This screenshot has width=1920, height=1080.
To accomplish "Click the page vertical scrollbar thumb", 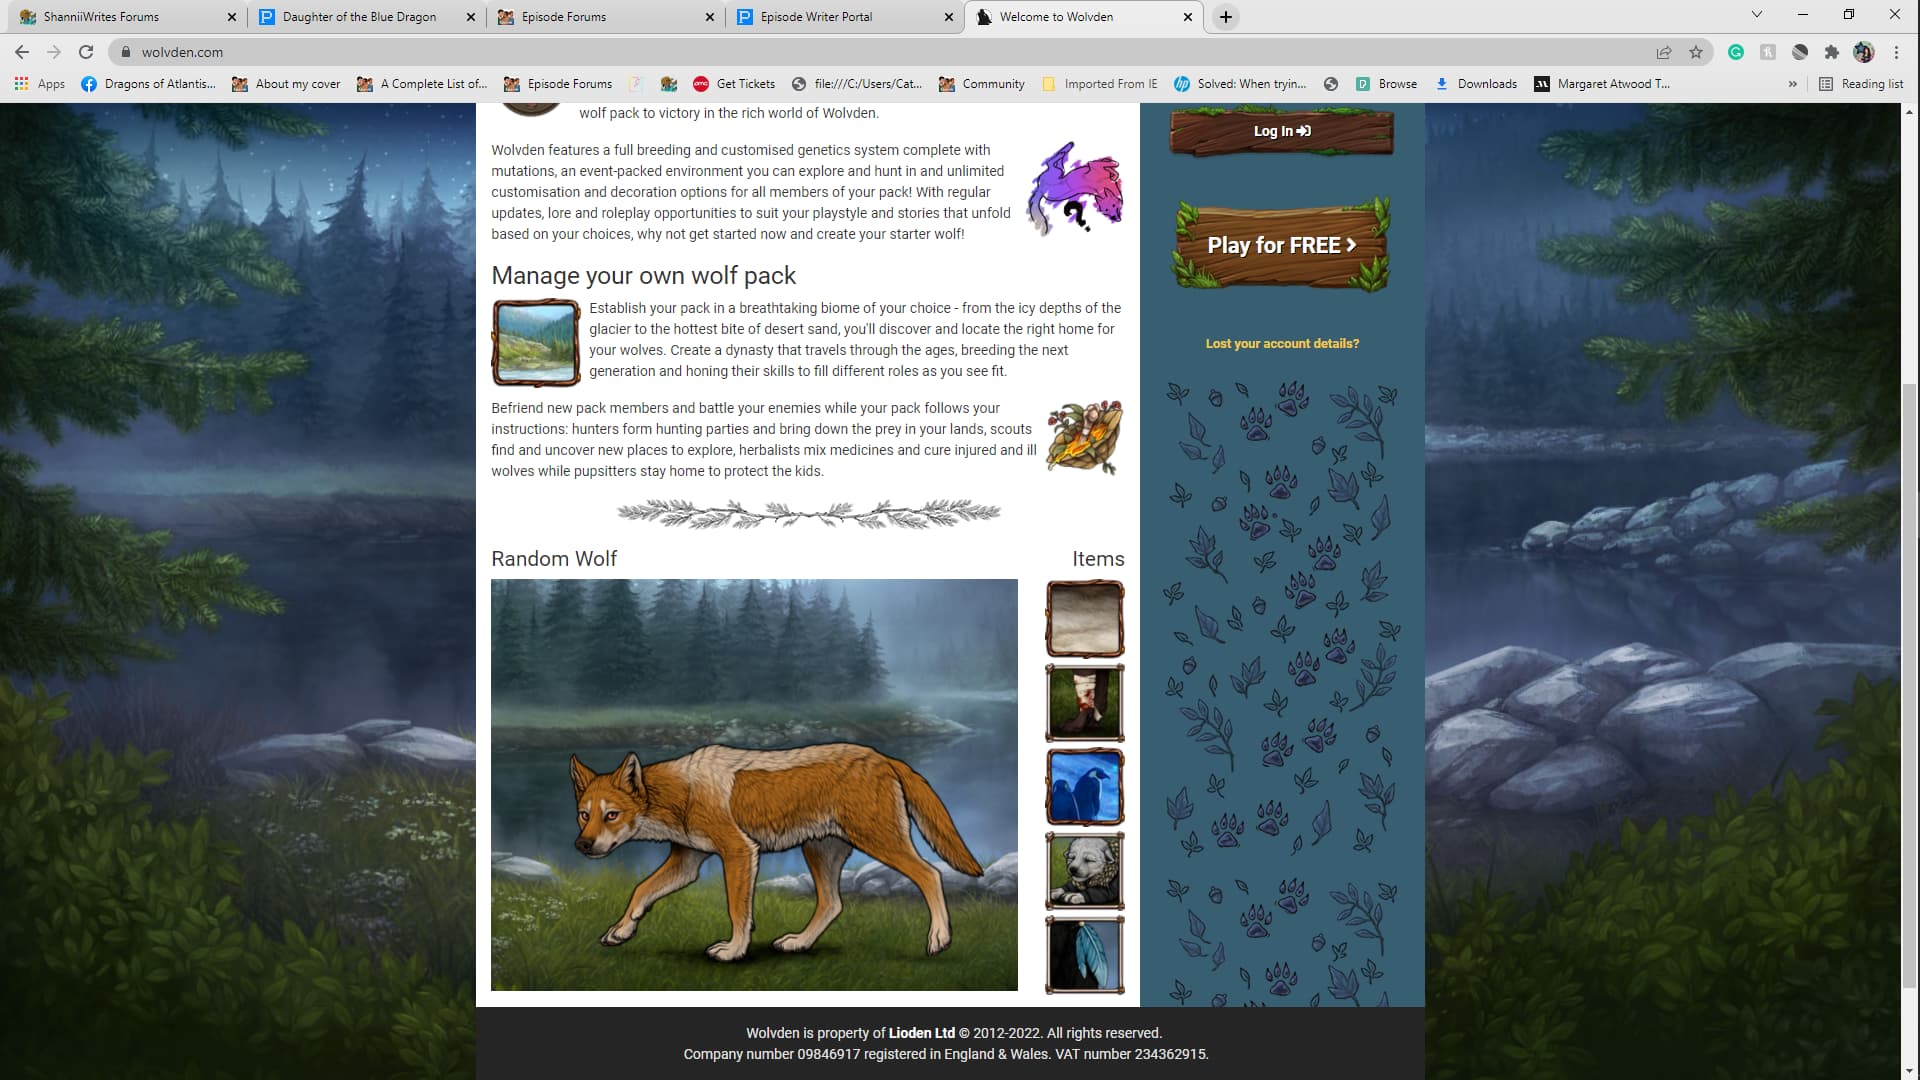I will 1910,685.
